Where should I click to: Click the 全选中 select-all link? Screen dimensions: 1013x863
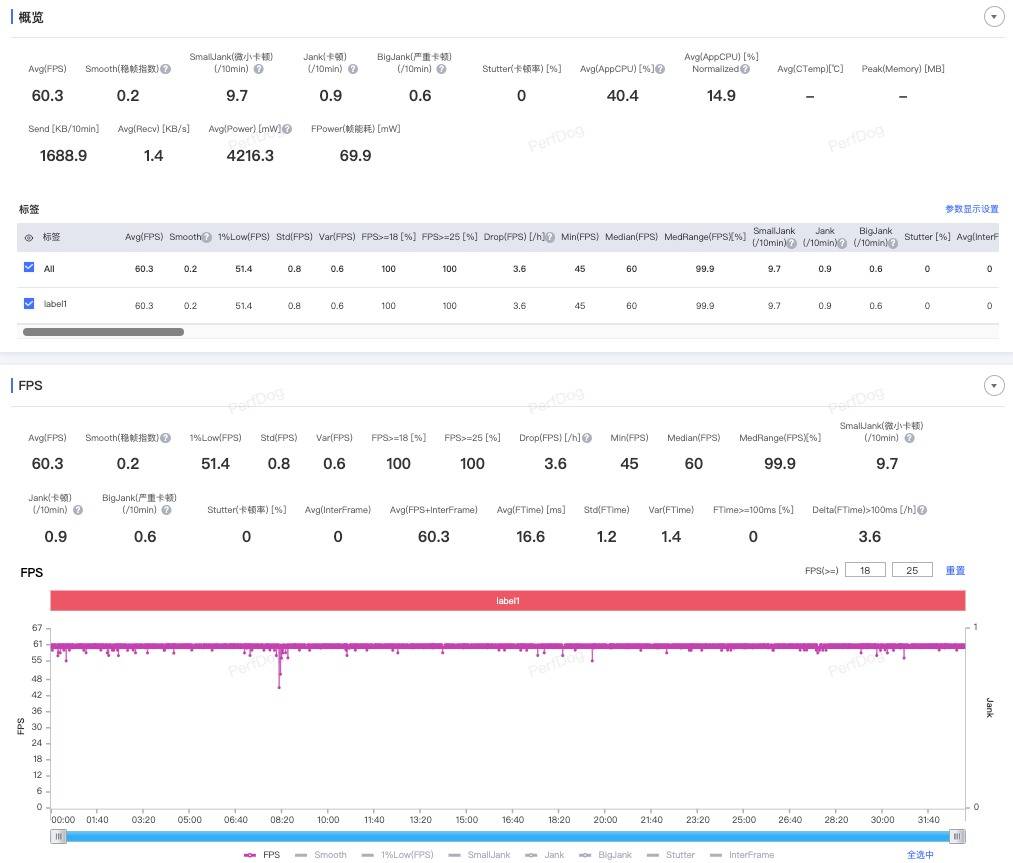coord(920,855)
